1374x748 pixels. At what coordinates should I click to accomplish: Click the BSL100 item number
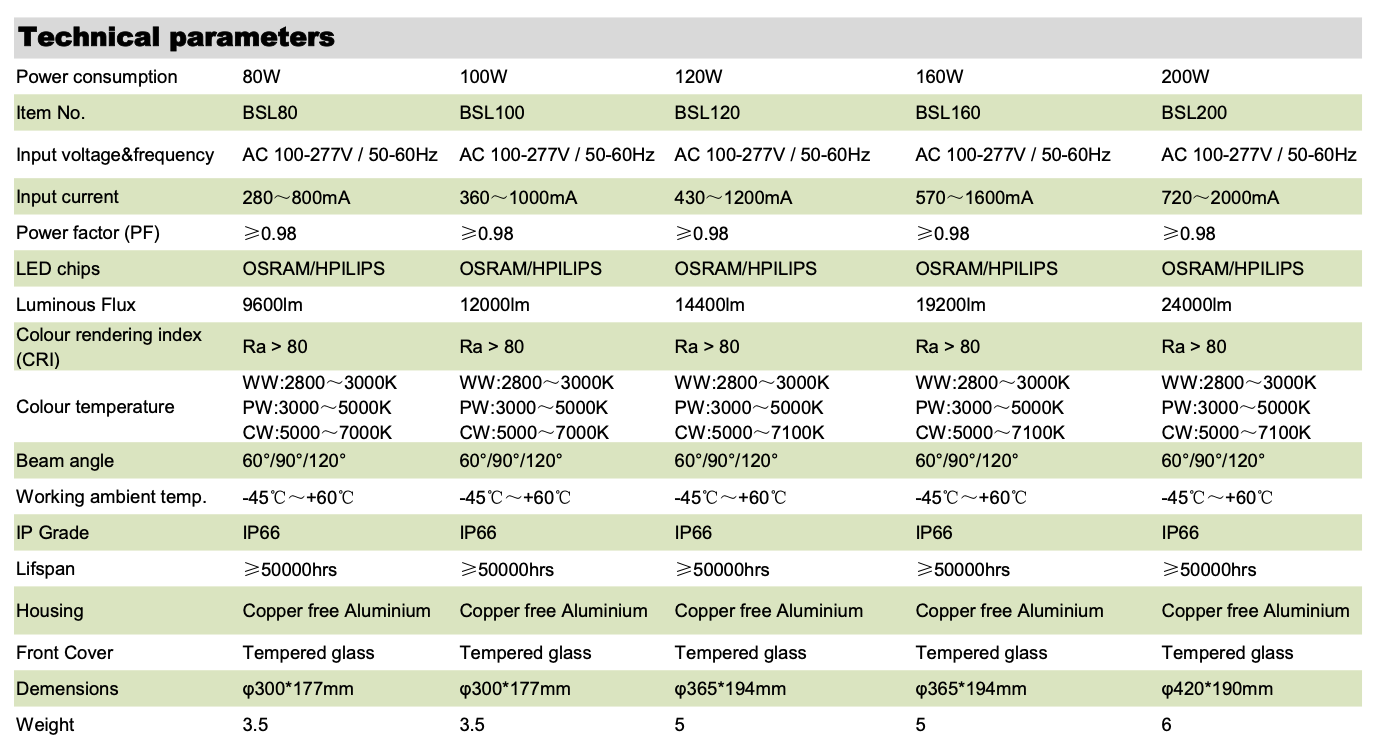click(491, 113)
